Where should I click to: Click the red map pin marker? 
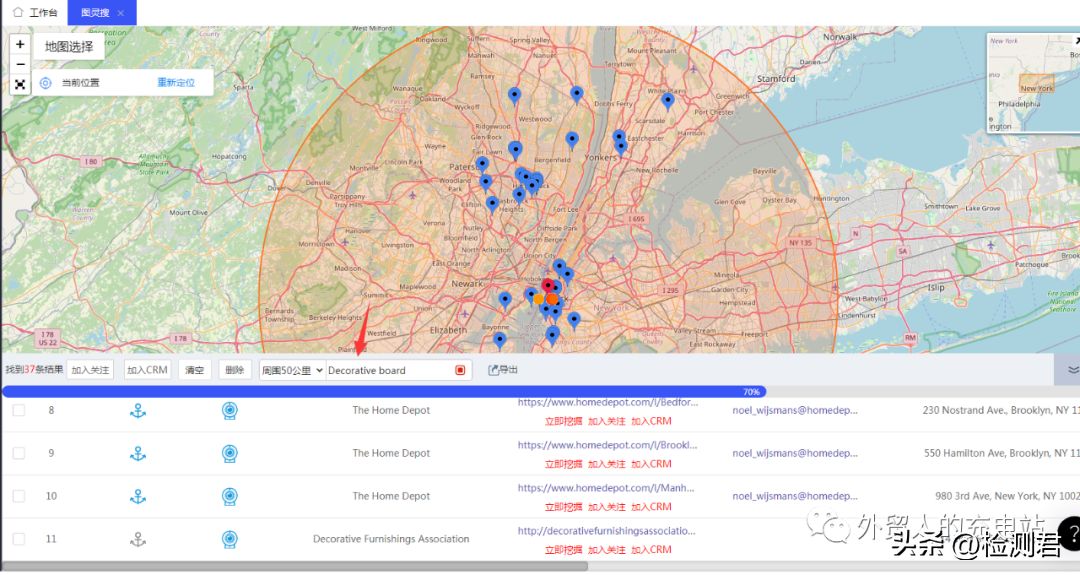(x=548, y=285)
